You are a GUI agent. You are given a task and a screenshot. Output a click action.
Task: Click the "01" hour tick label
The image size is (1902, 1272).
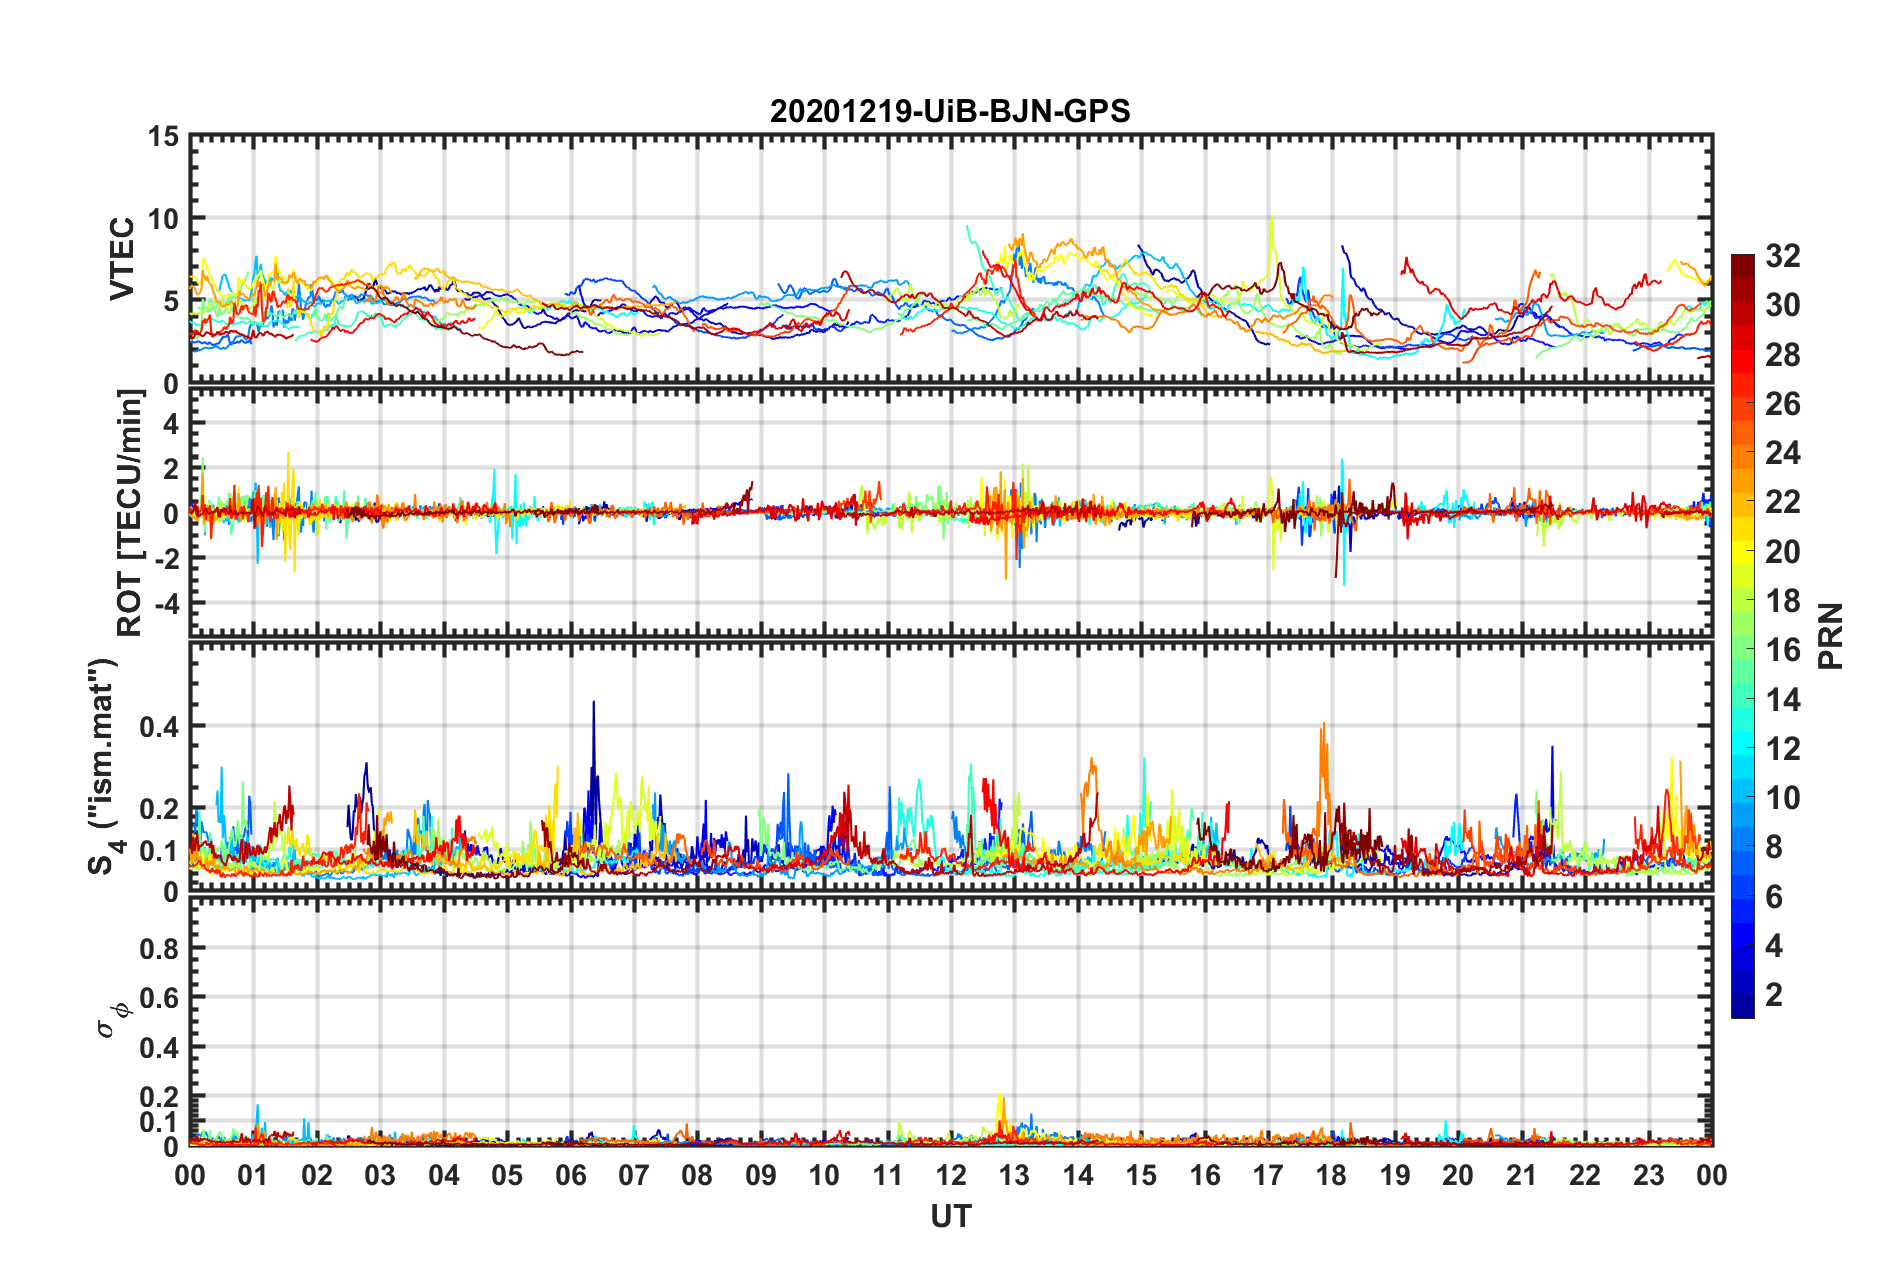[x=253, y=1175]
